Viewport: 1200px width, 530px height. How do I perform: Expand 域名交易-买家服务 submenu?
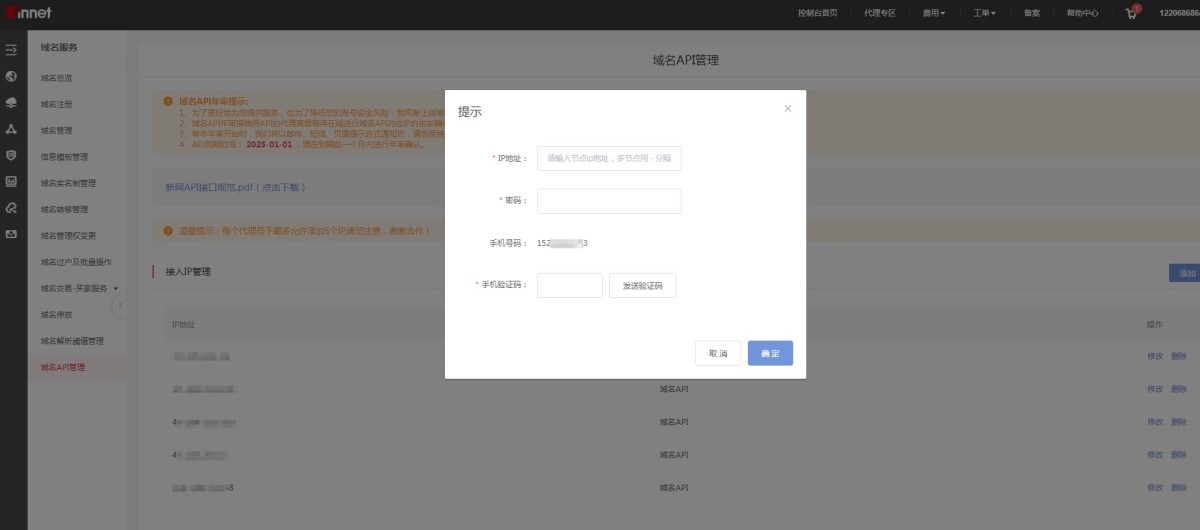click(80, 288)
